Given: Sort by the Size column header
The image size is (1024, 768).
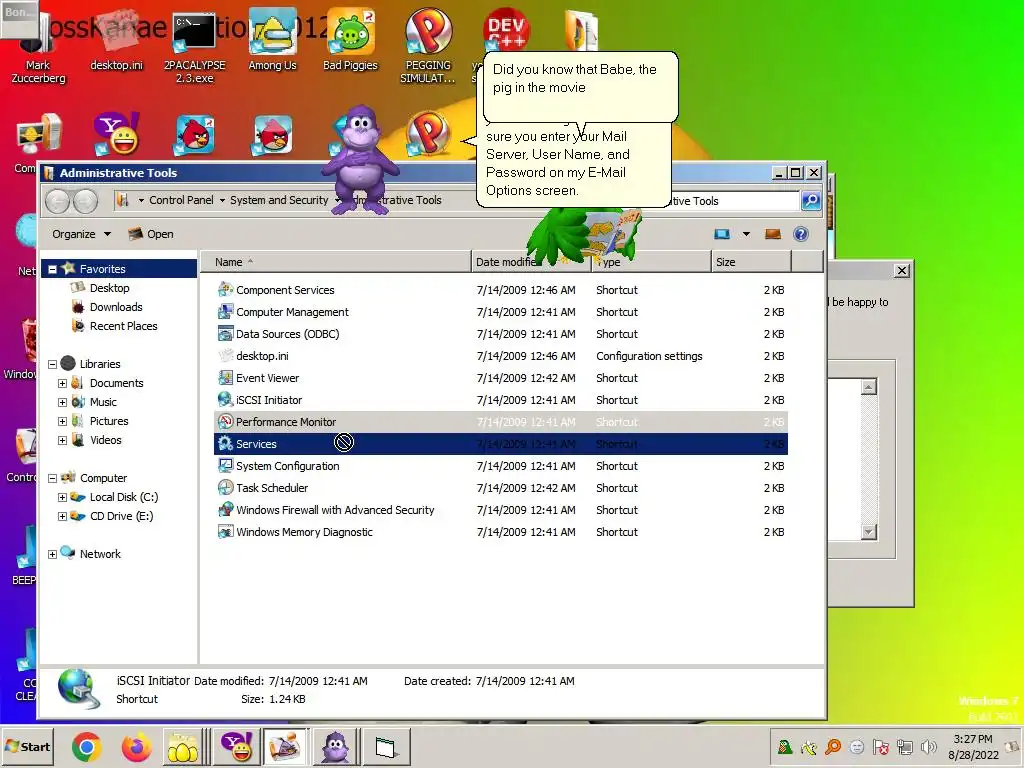Looking at the screenshot, I should (x=751, y=262).
